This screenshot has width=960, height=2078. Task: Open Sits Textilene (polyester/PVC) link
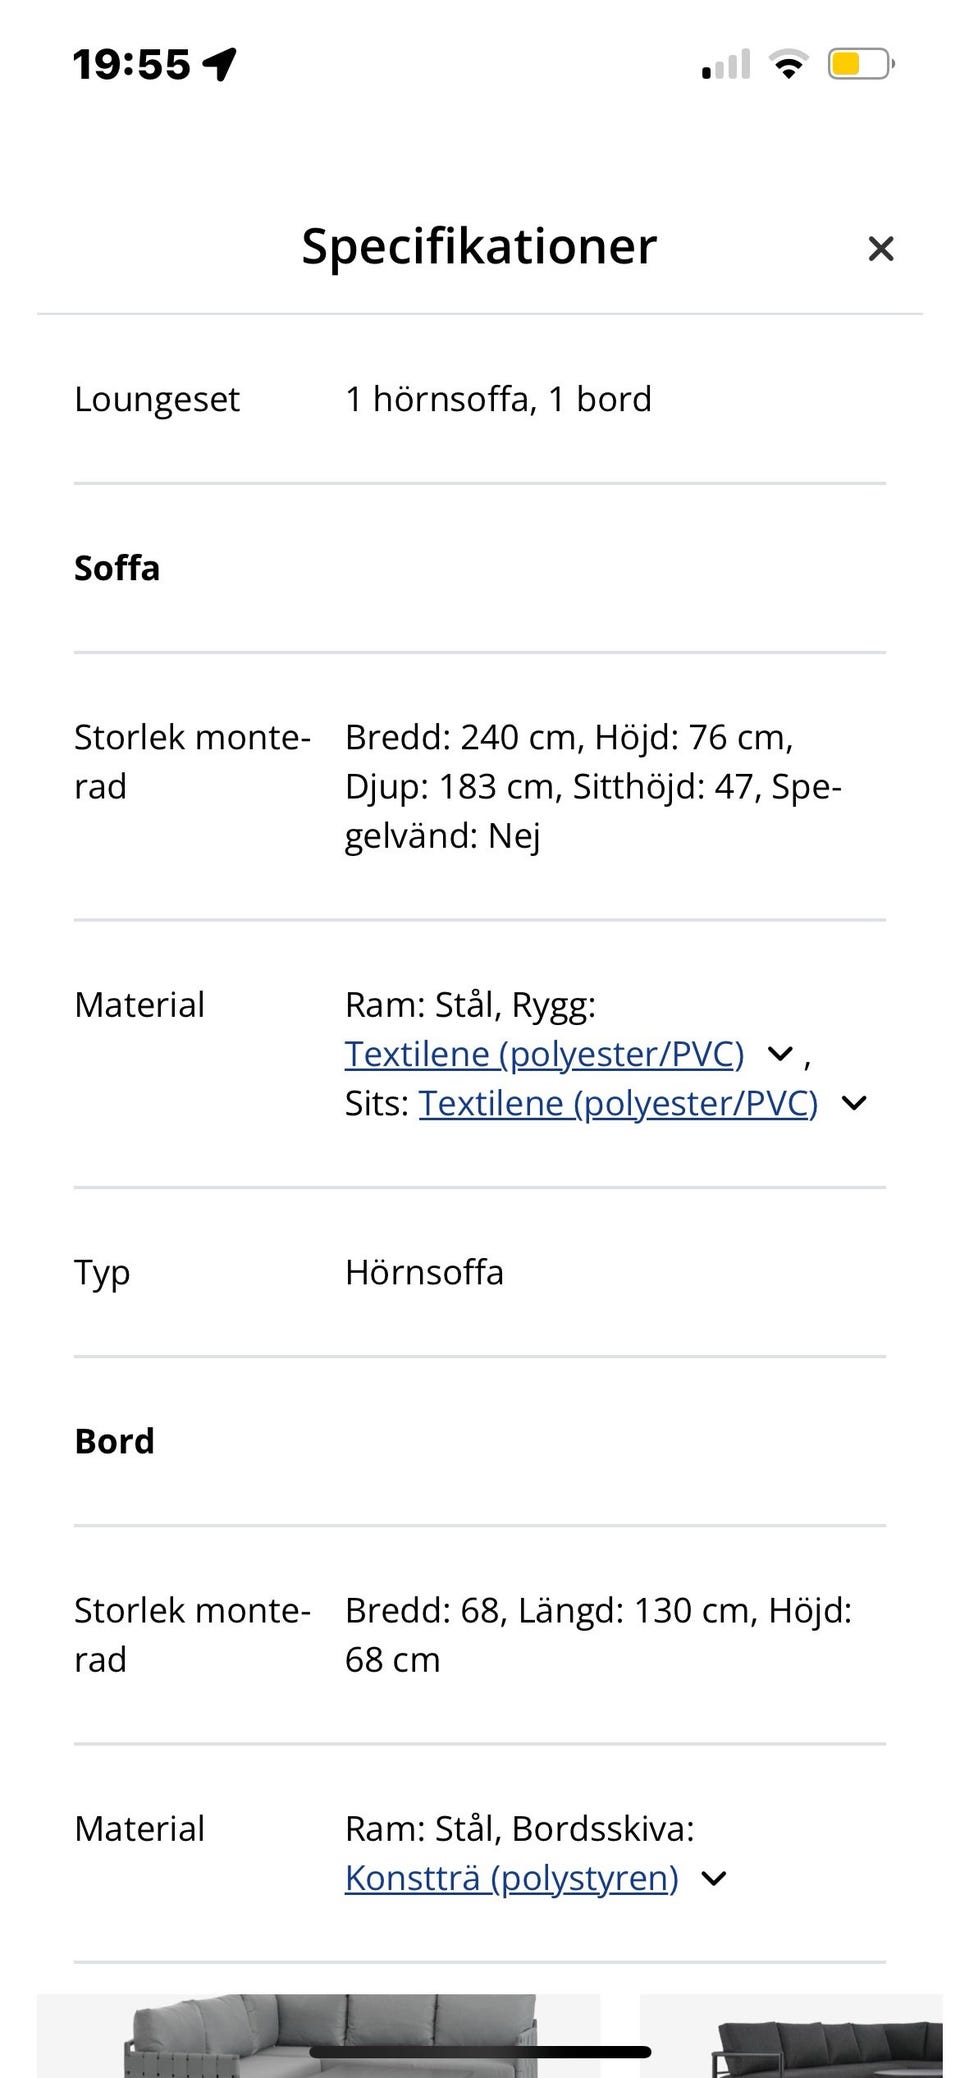[x=618, y=1103]
